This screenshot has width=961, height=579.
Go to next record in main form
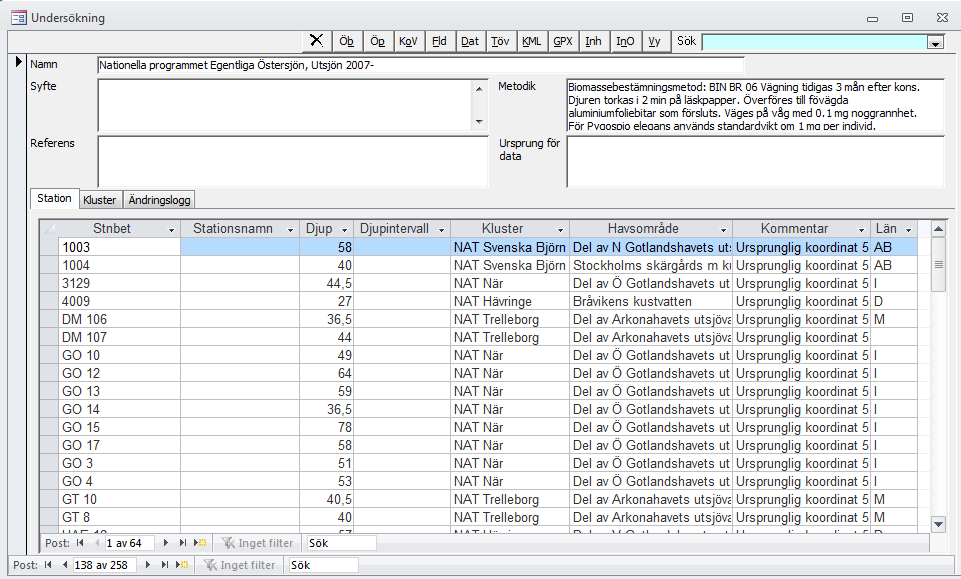pyautogui.click(x=148, y=565)
